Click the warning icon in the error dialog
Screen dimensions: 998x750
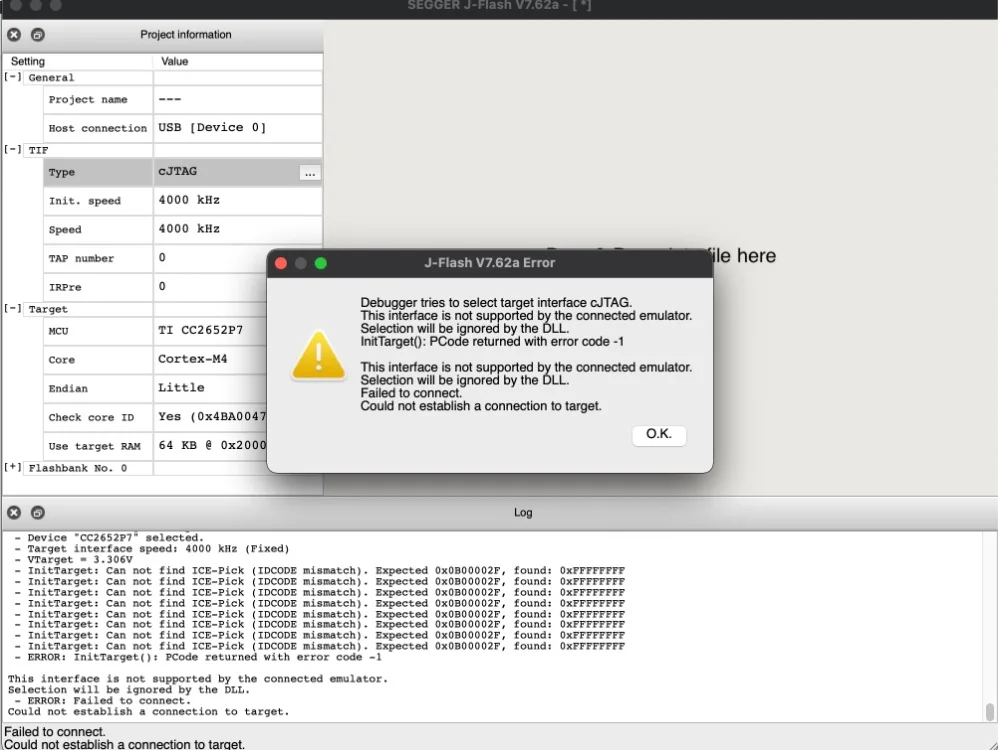[x=318, y=355]
